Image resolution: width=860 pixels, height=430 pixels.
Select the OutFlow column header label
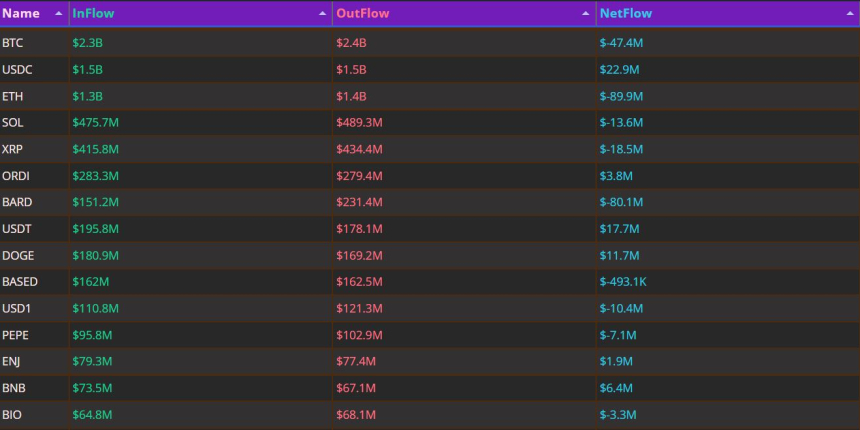(x=362, y=14)
